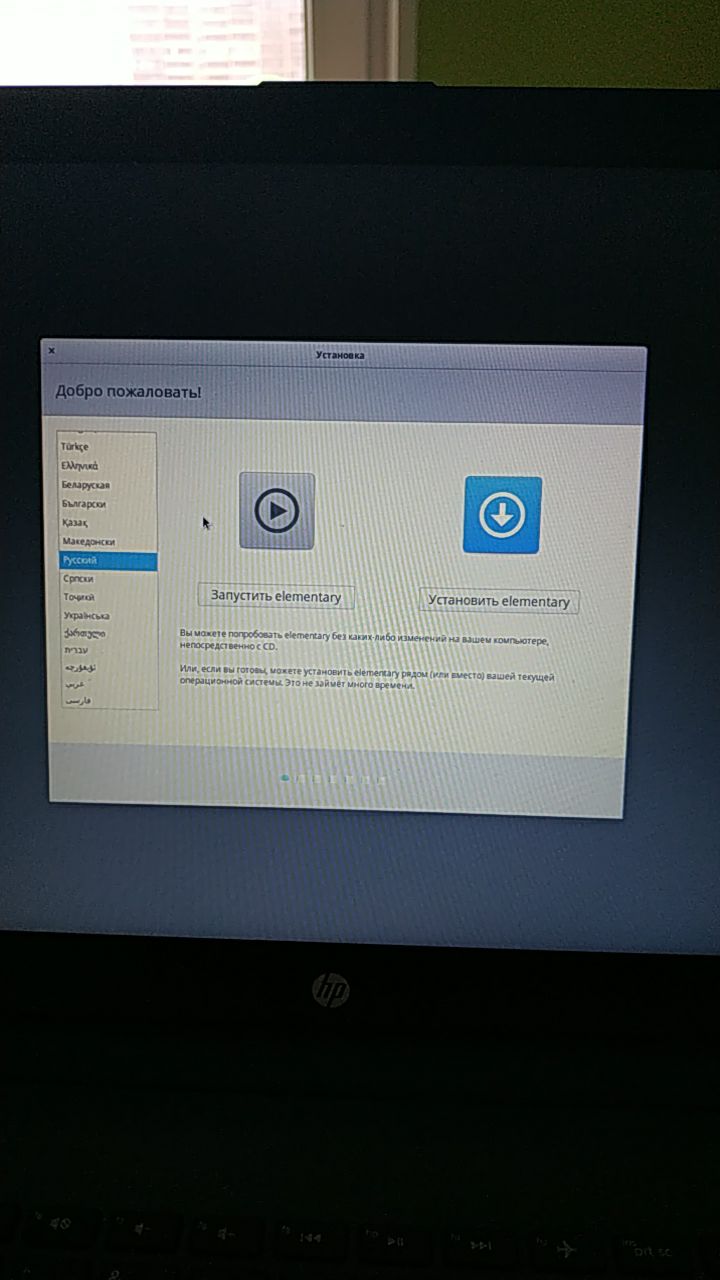This screenshot has width=720, height=1280.
Task: Click the play icon to try elementary
Action: (x=277, y=511)
